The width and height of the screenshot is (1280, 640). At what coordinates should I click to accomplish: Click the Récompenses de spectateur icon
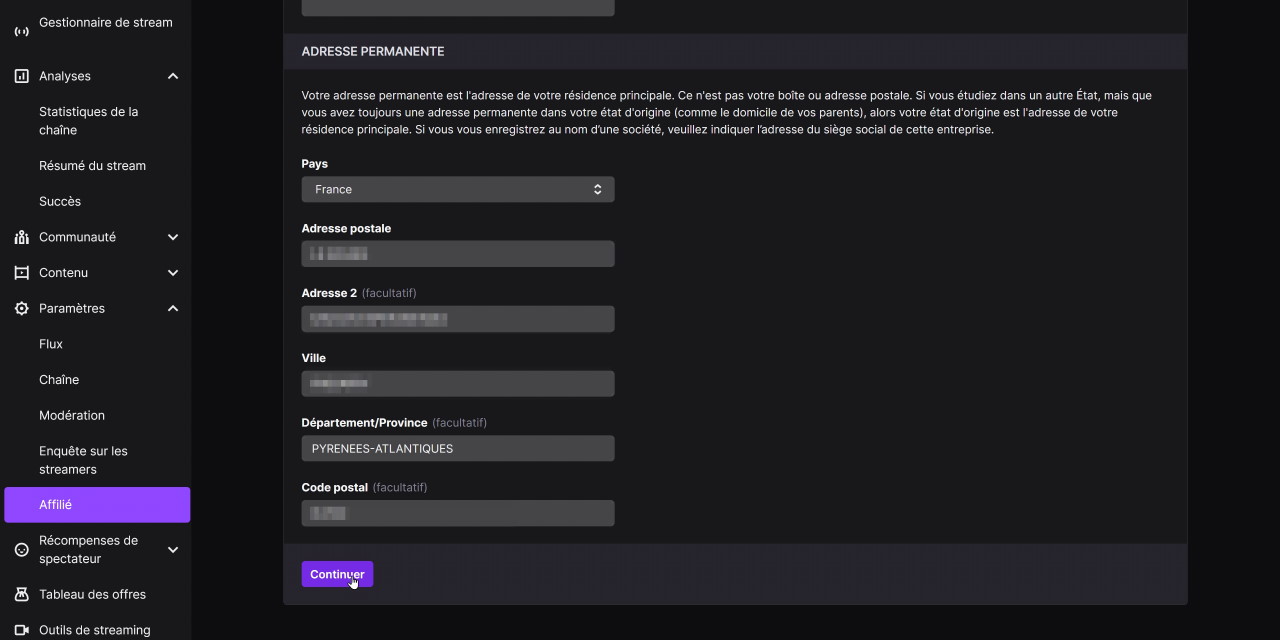pos(21,550)
